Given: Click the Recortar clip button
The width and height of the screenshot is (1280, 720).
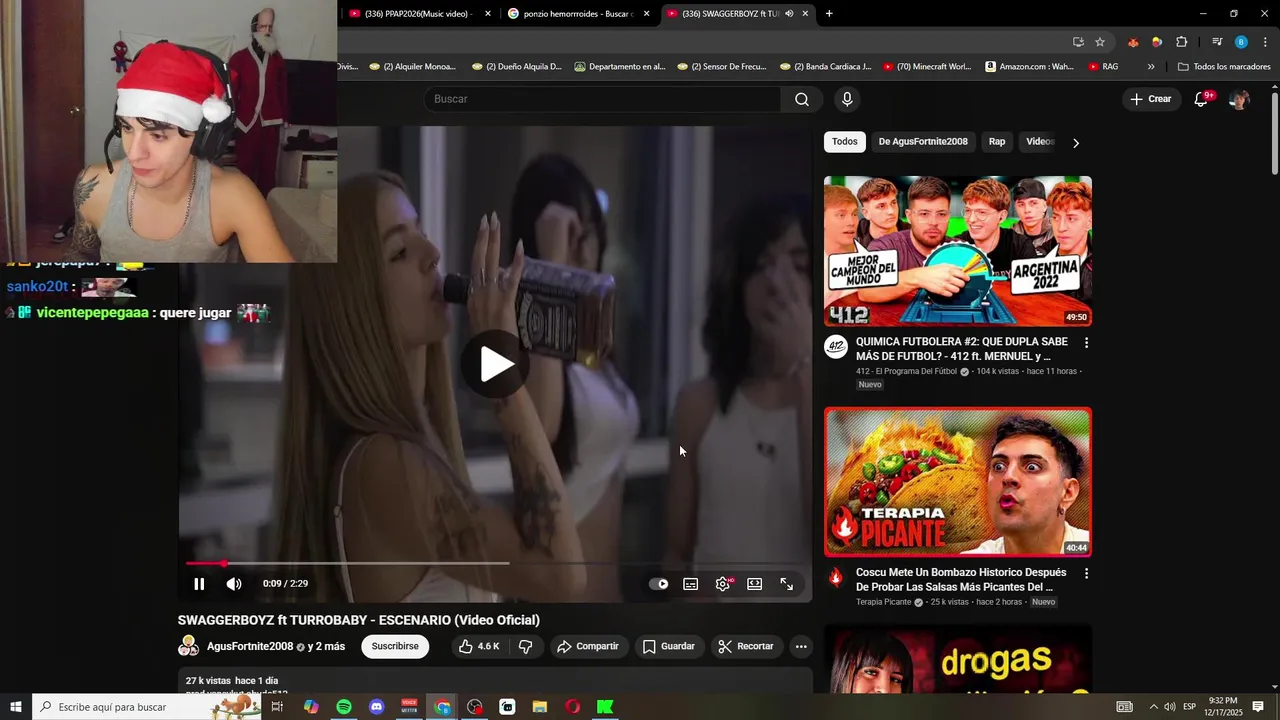Looking at the screenshot, I should pos(746,646).
